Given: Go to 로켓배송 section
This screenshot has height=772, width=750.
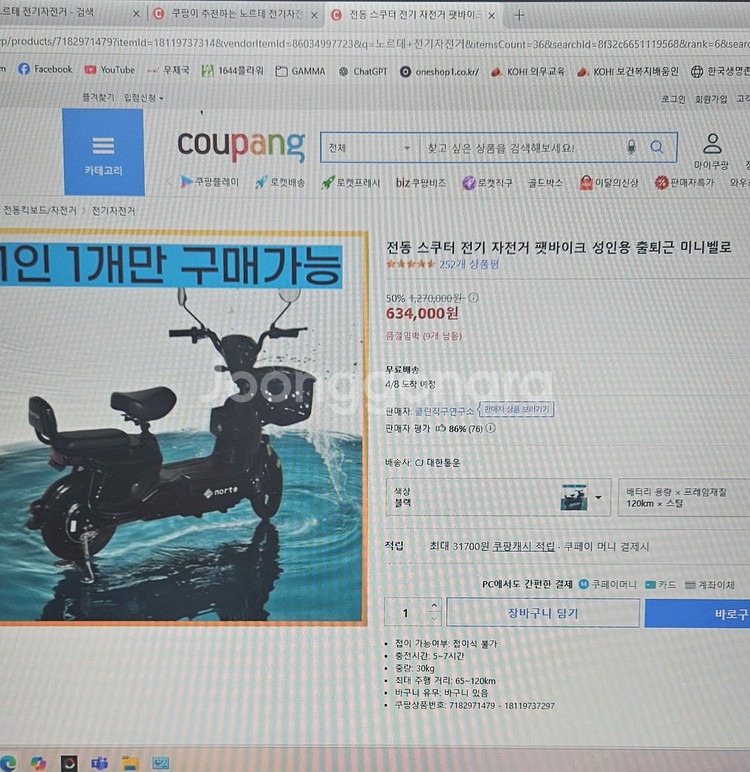Looking at the screenshot, I should (280, 183).
